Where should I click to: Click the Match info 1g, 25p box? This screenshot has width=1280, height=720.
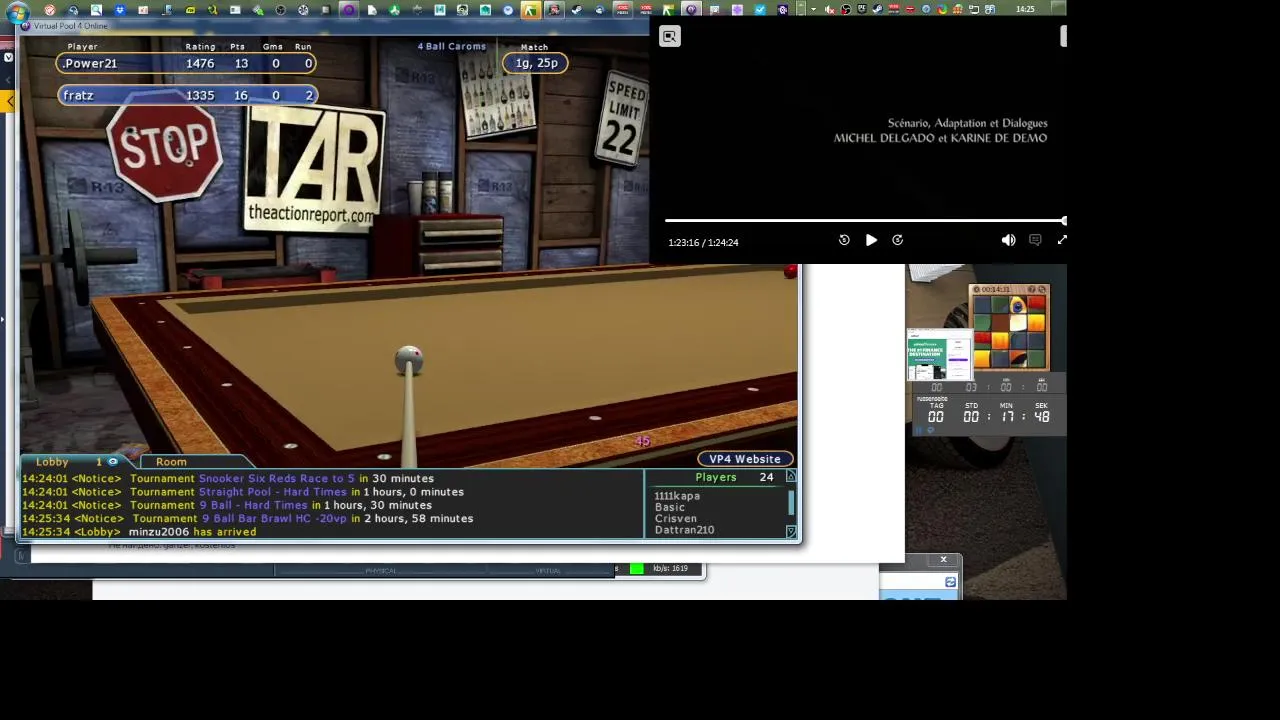tap(536, 63)
